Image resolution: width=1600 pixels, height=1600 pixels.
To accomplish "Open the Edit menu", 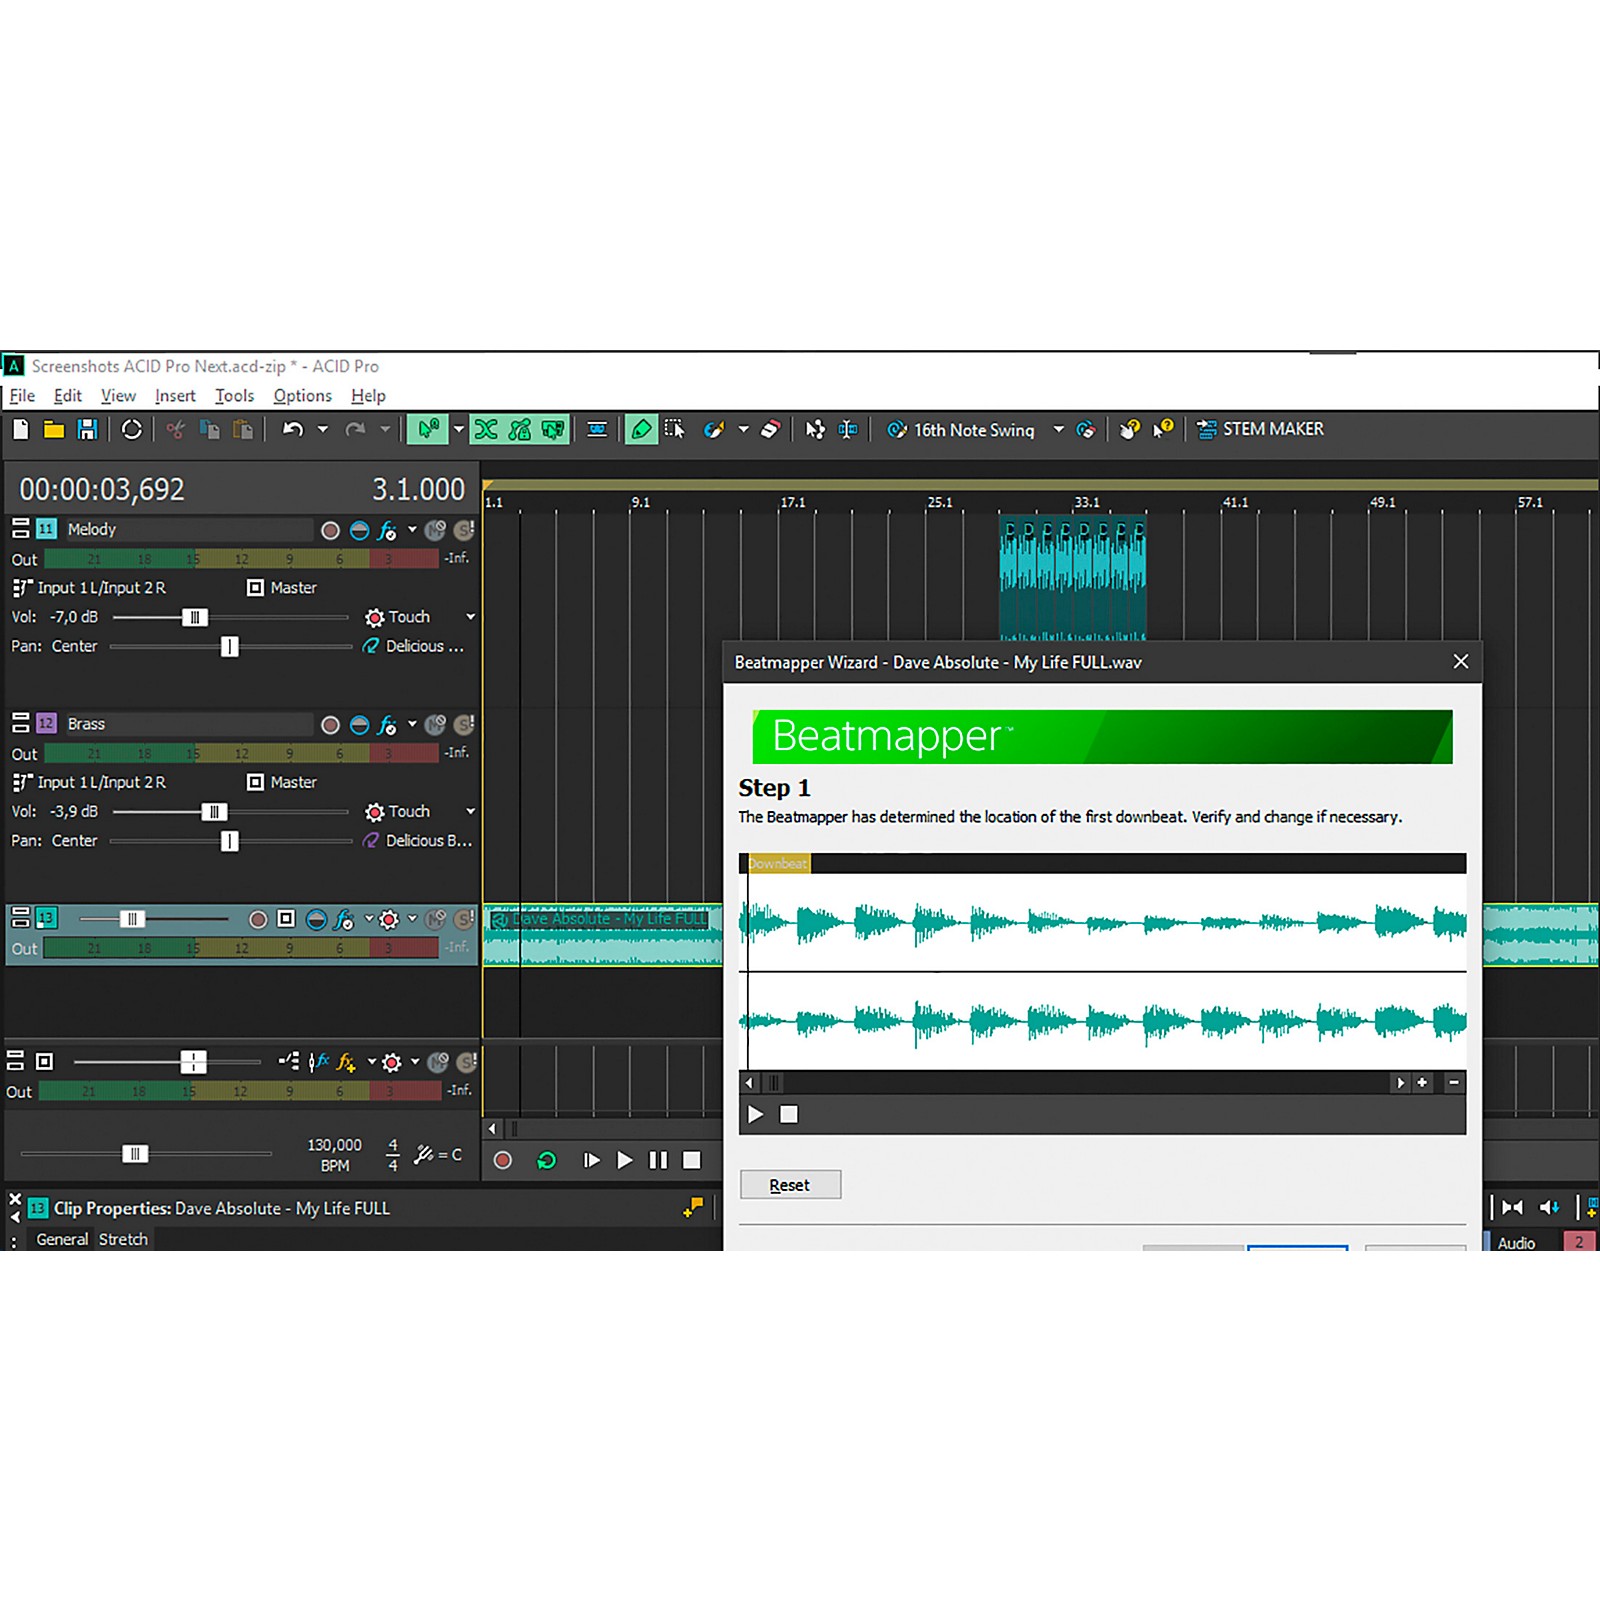I will point(68,396).
